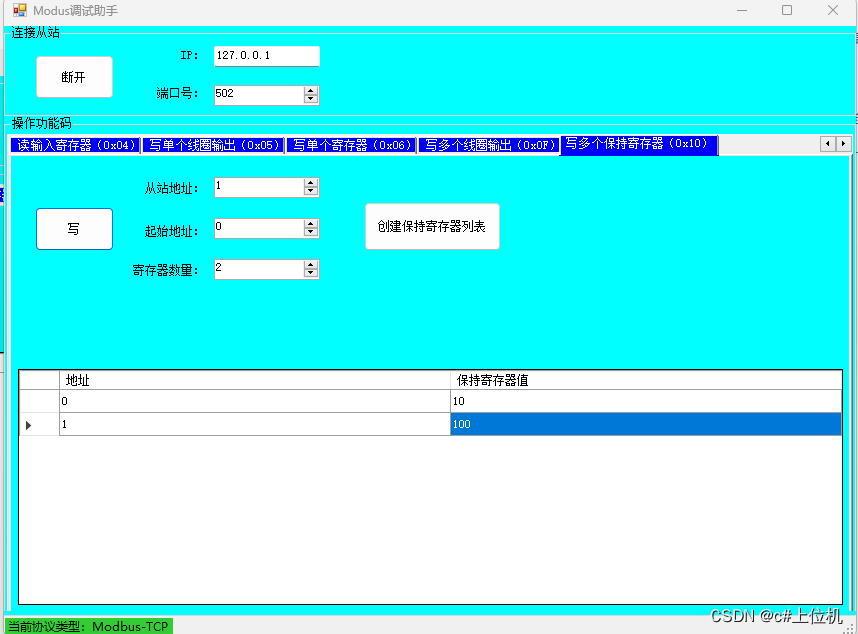This screenshot has height=634, width=858.
Task: Select the grid cell containing value 10
Action: tap(645, 401)
